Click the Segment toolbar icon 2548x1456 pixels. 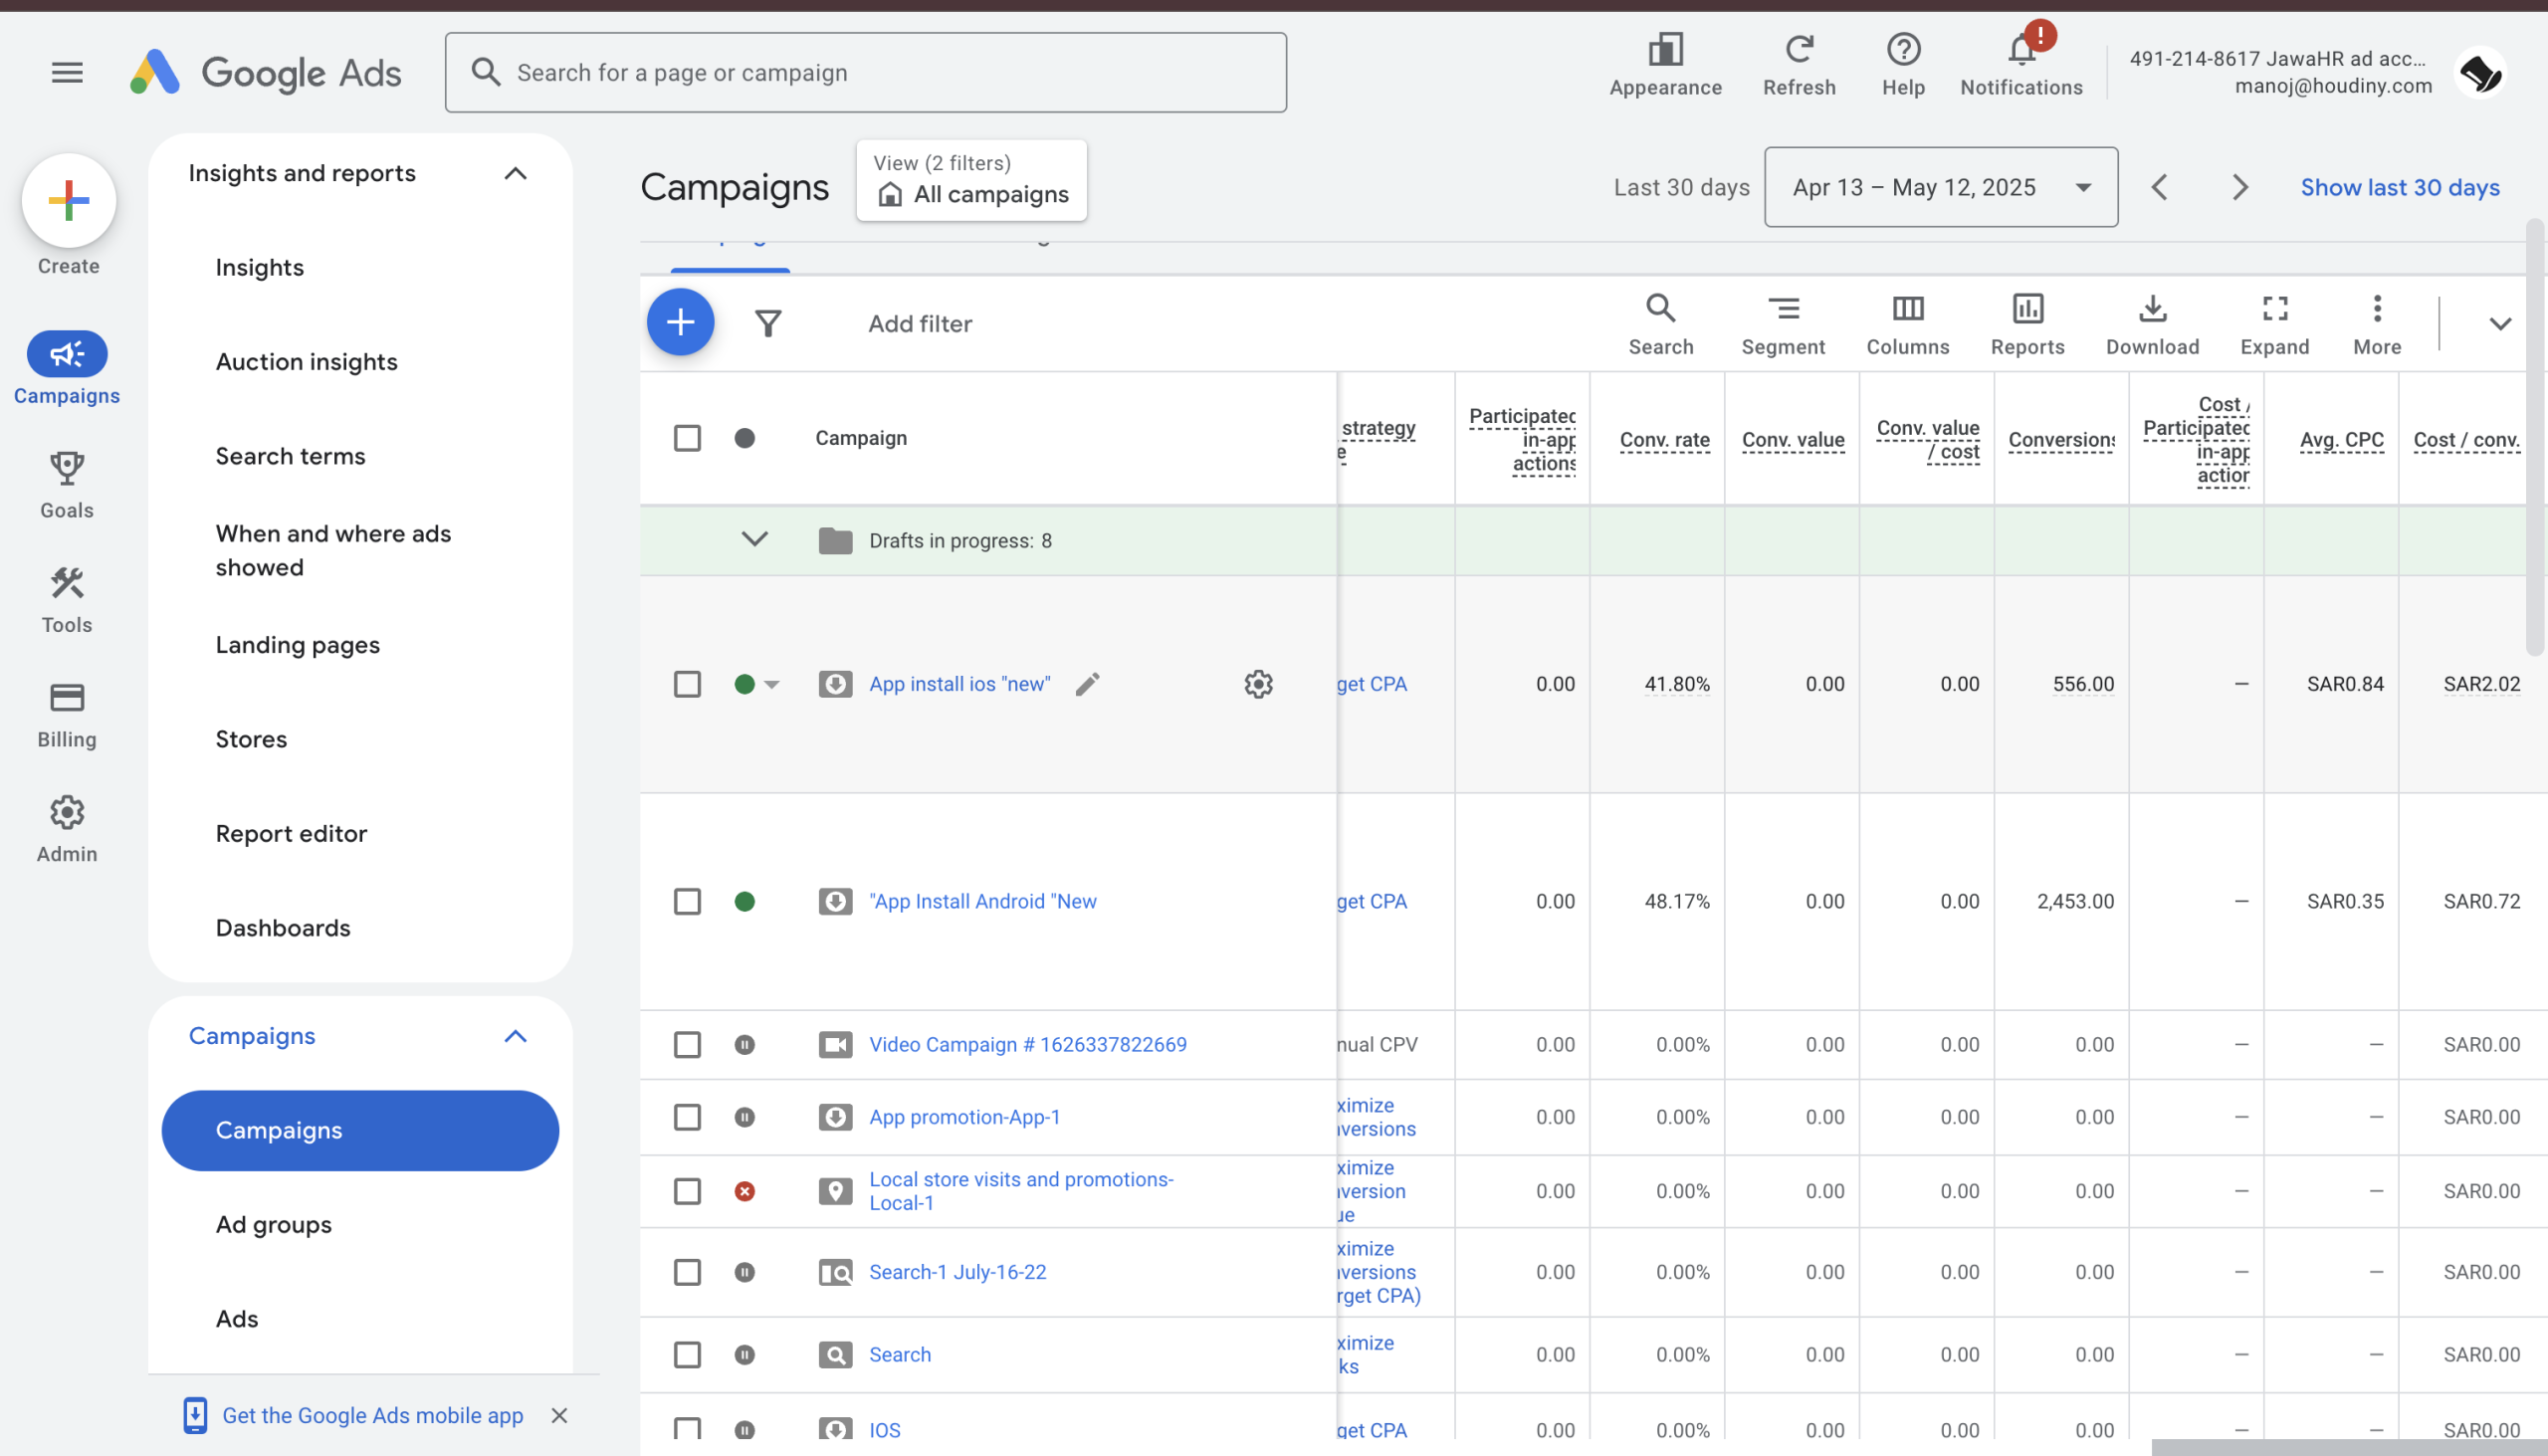[x=1782, y=322]
